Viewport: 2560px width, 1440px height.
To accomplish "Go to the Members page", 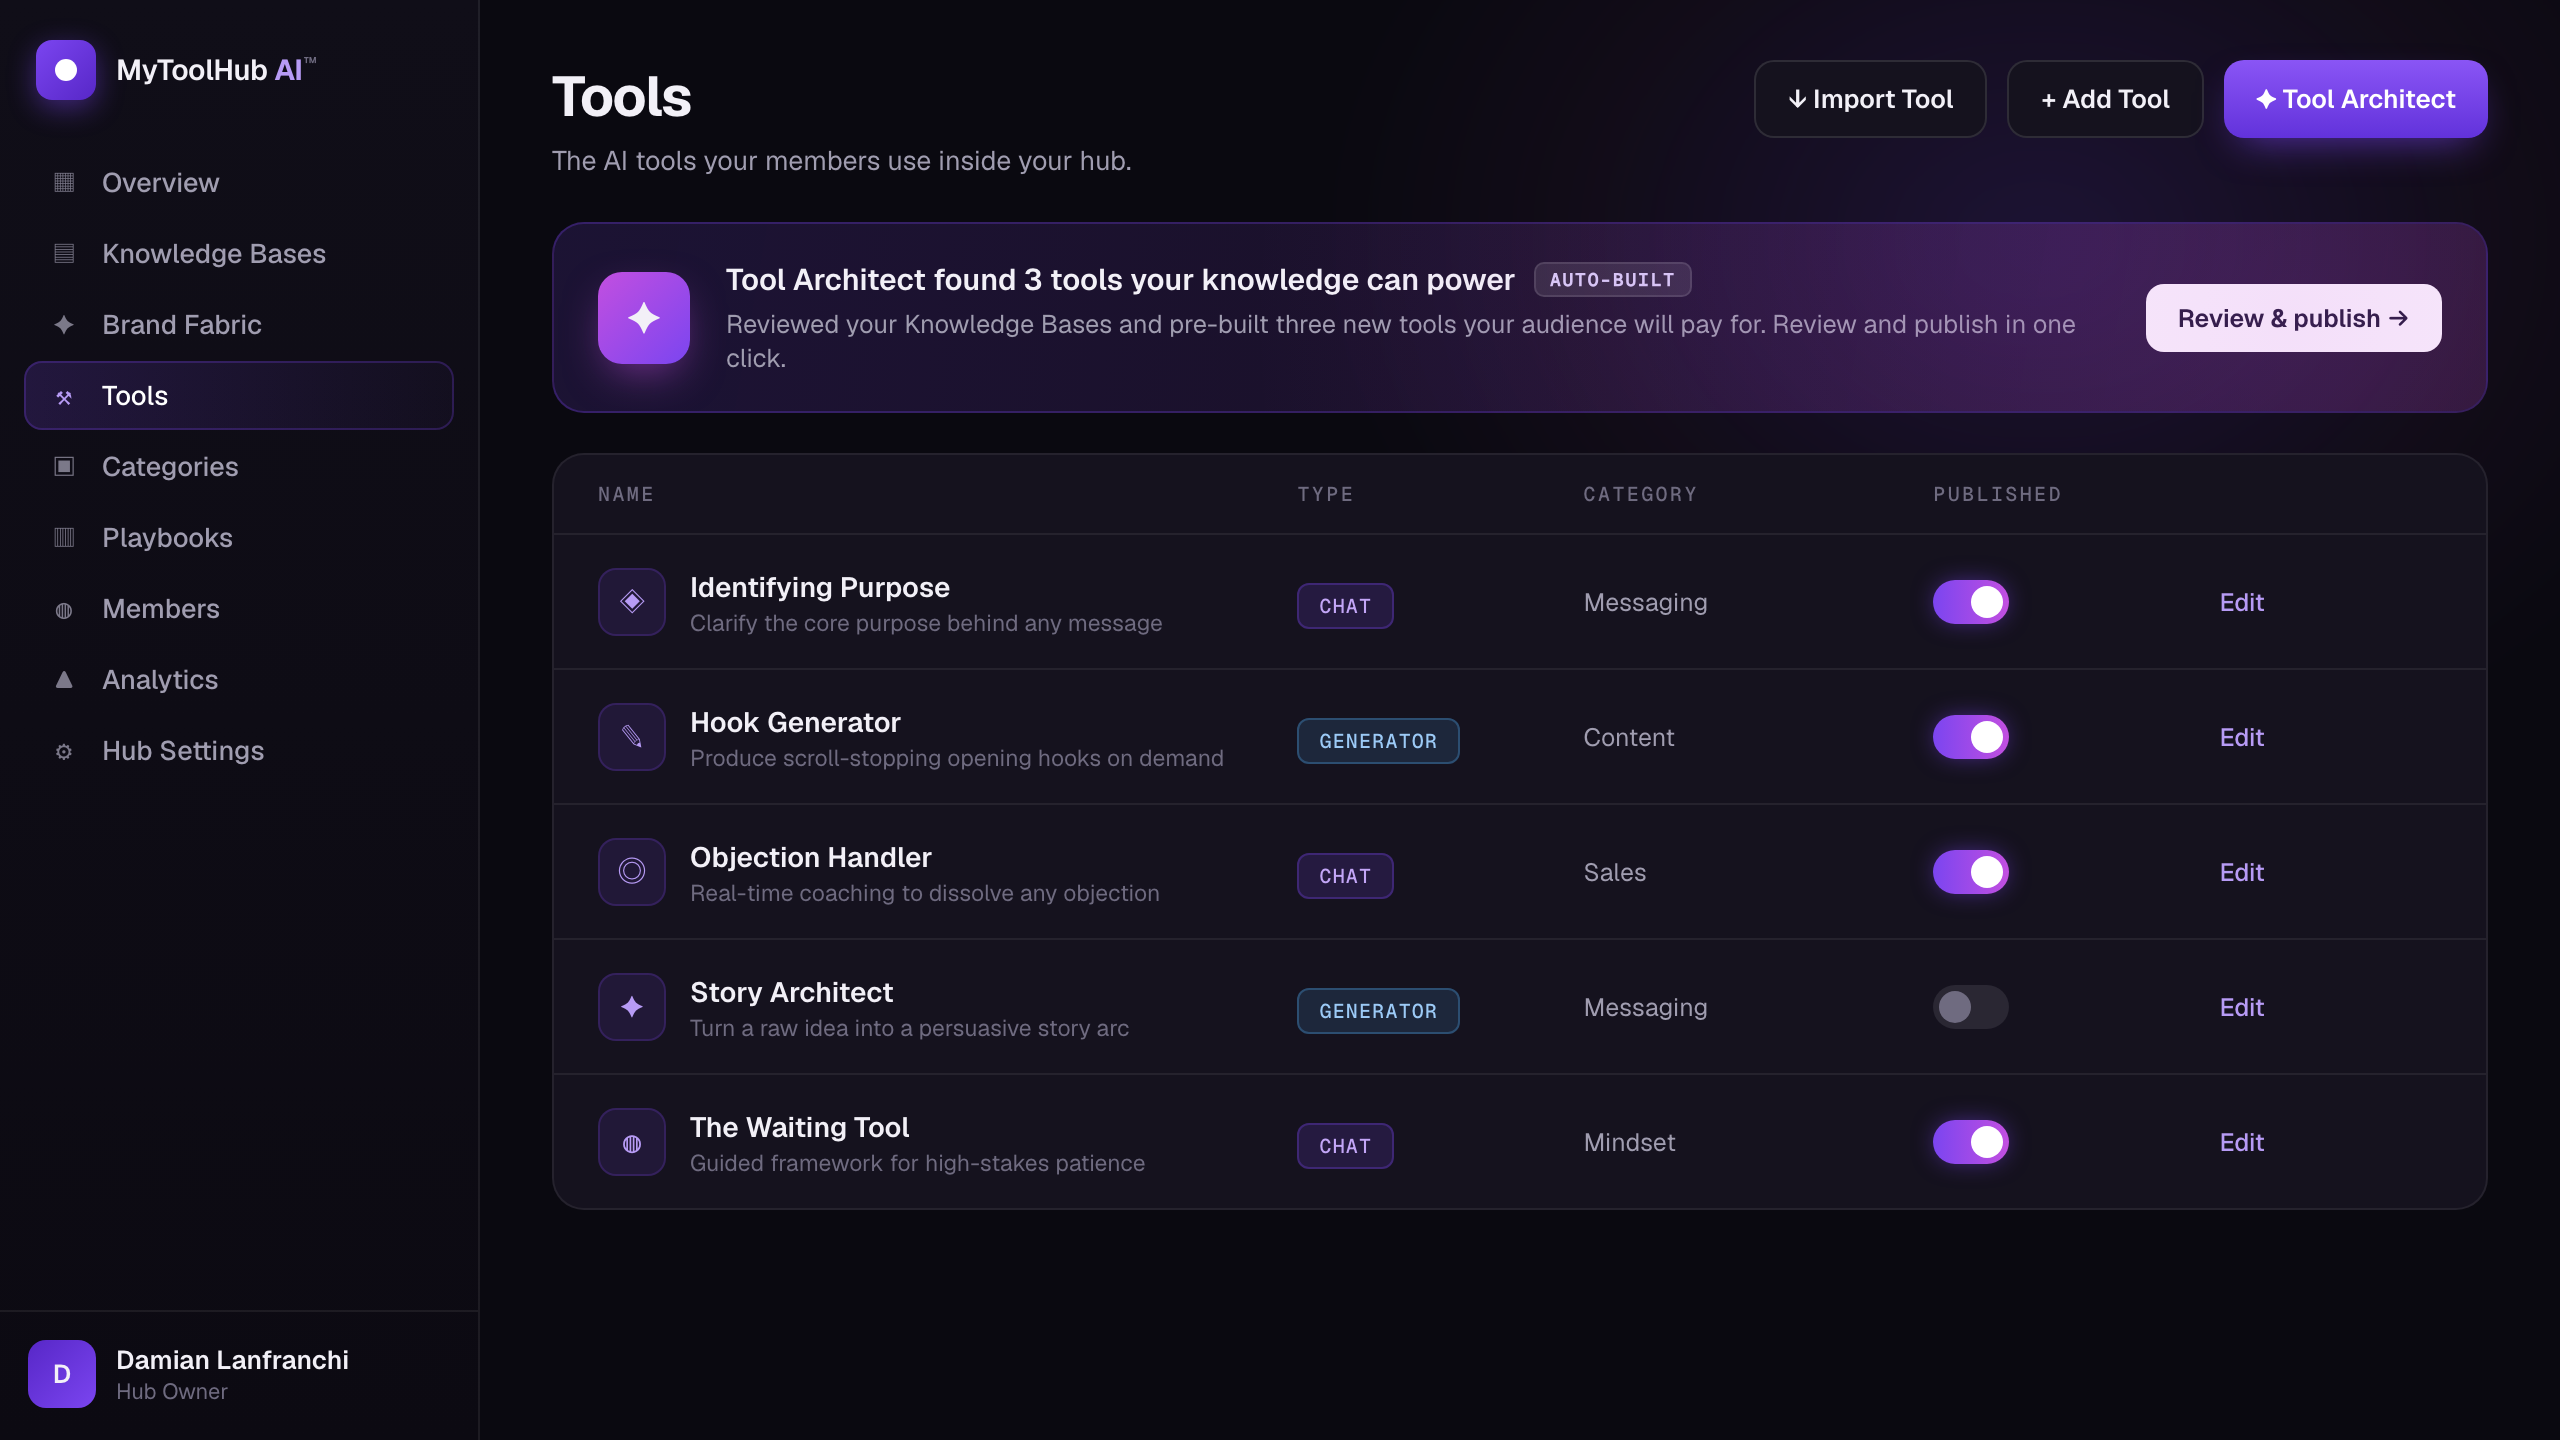I will (x=239, y=608).
